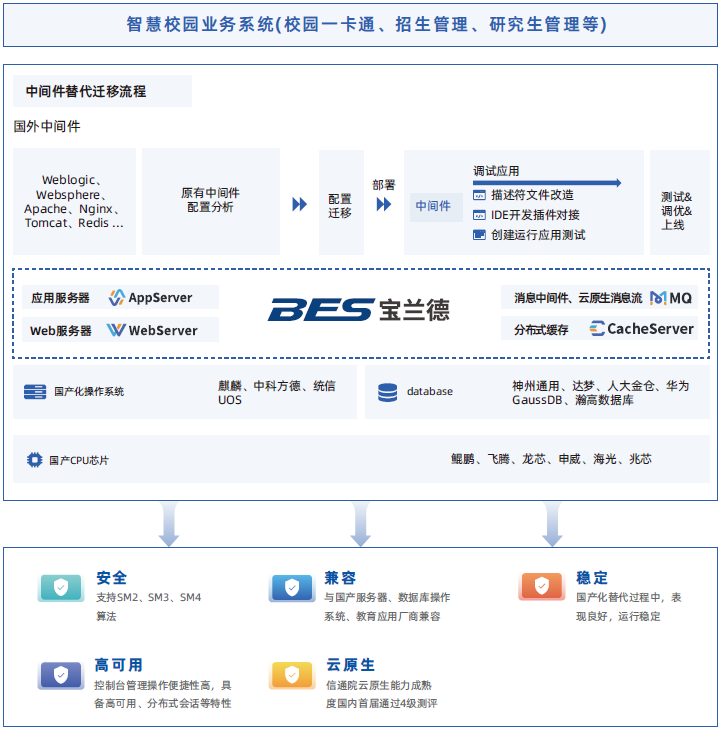
Task: Click the 稳定 orange shield icon
Action: pyautogui.click(x=542, y=586)
